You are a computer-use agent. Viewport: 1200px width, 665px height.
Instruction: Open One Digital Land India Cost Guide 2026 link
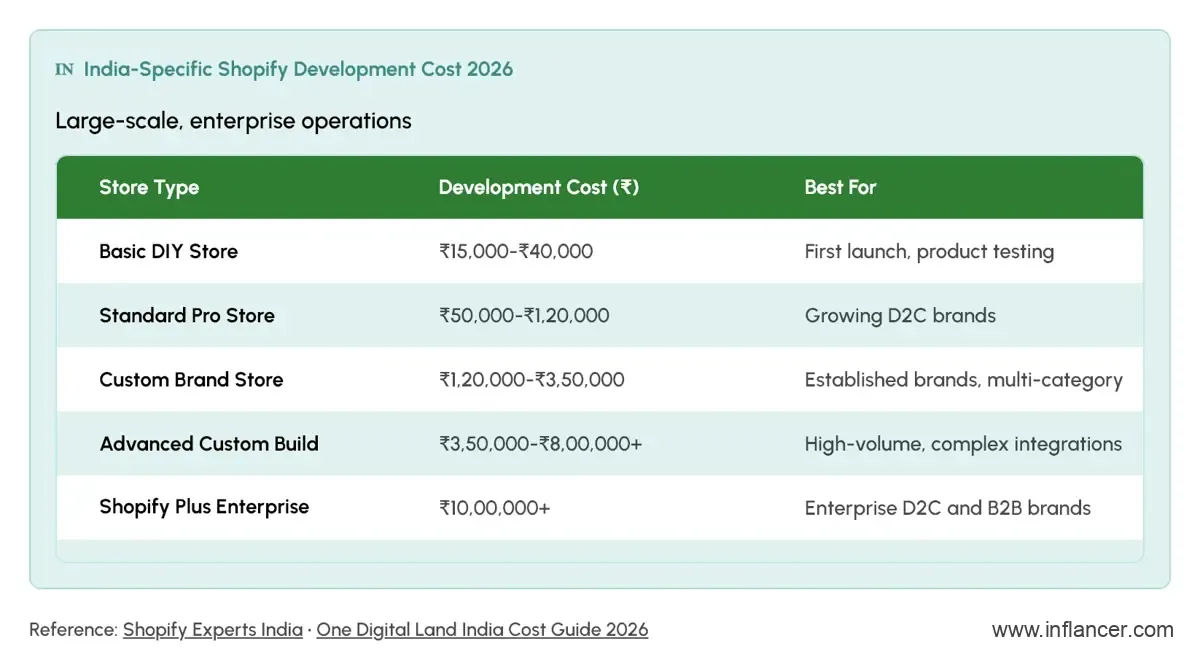[482, 630]
